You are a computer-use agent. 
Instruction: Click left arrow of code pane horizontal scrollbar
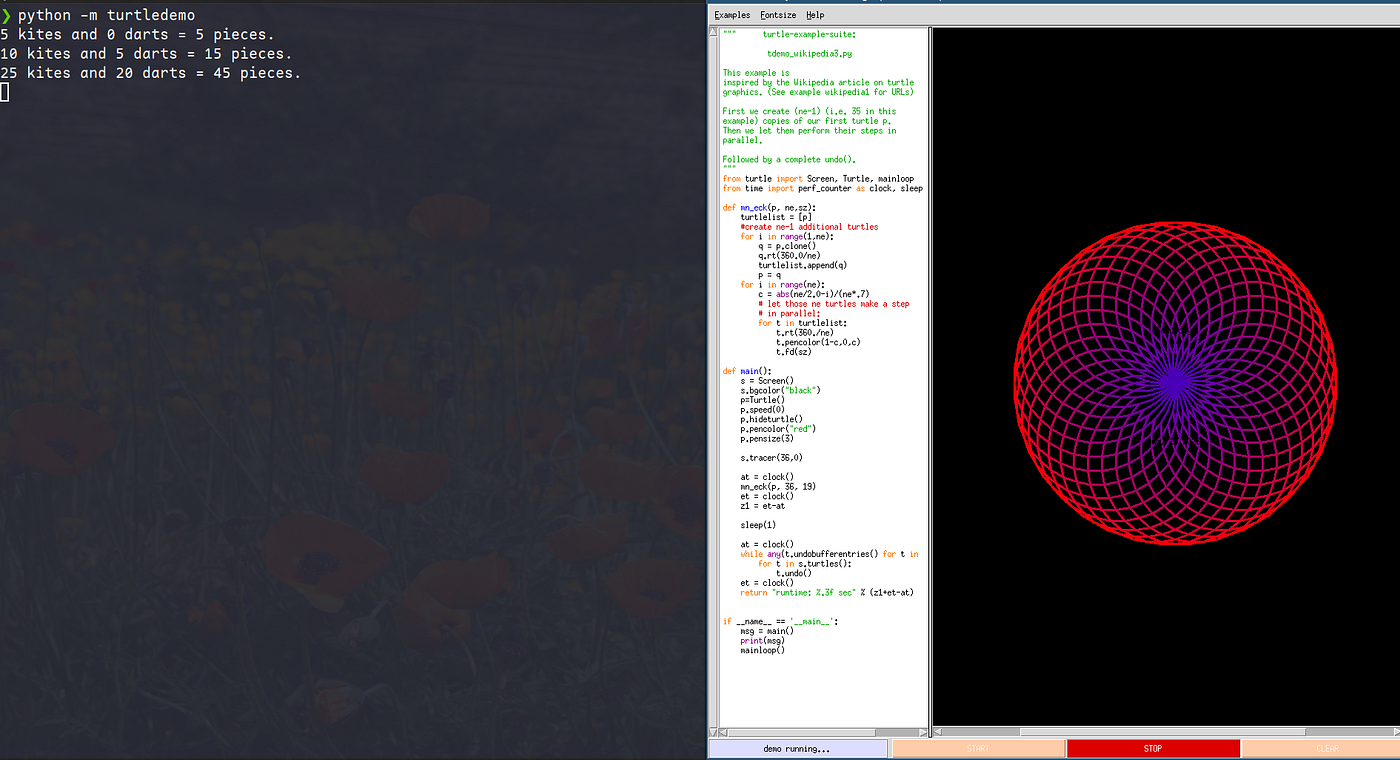coord(723,732)
